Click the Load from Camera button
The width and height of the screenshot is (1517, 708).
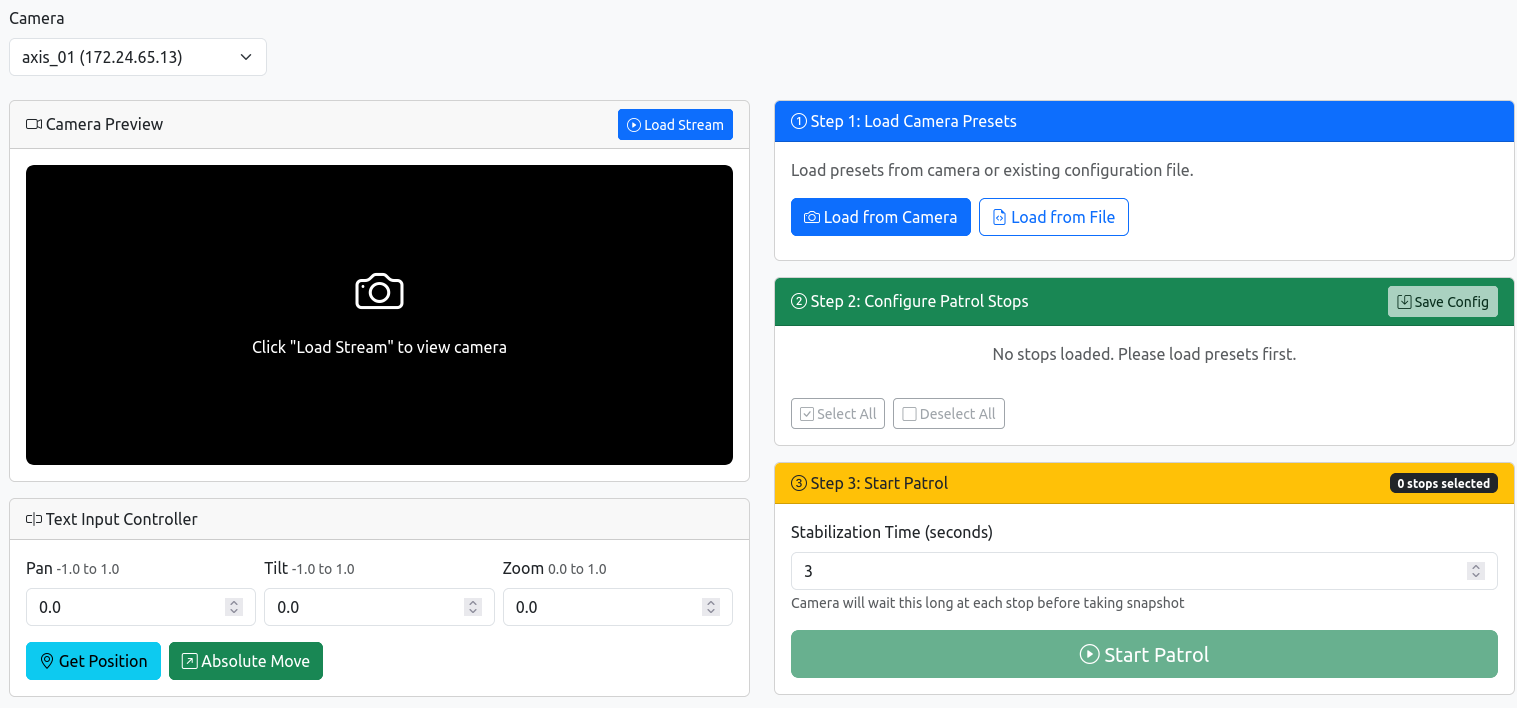pos(881,217)
